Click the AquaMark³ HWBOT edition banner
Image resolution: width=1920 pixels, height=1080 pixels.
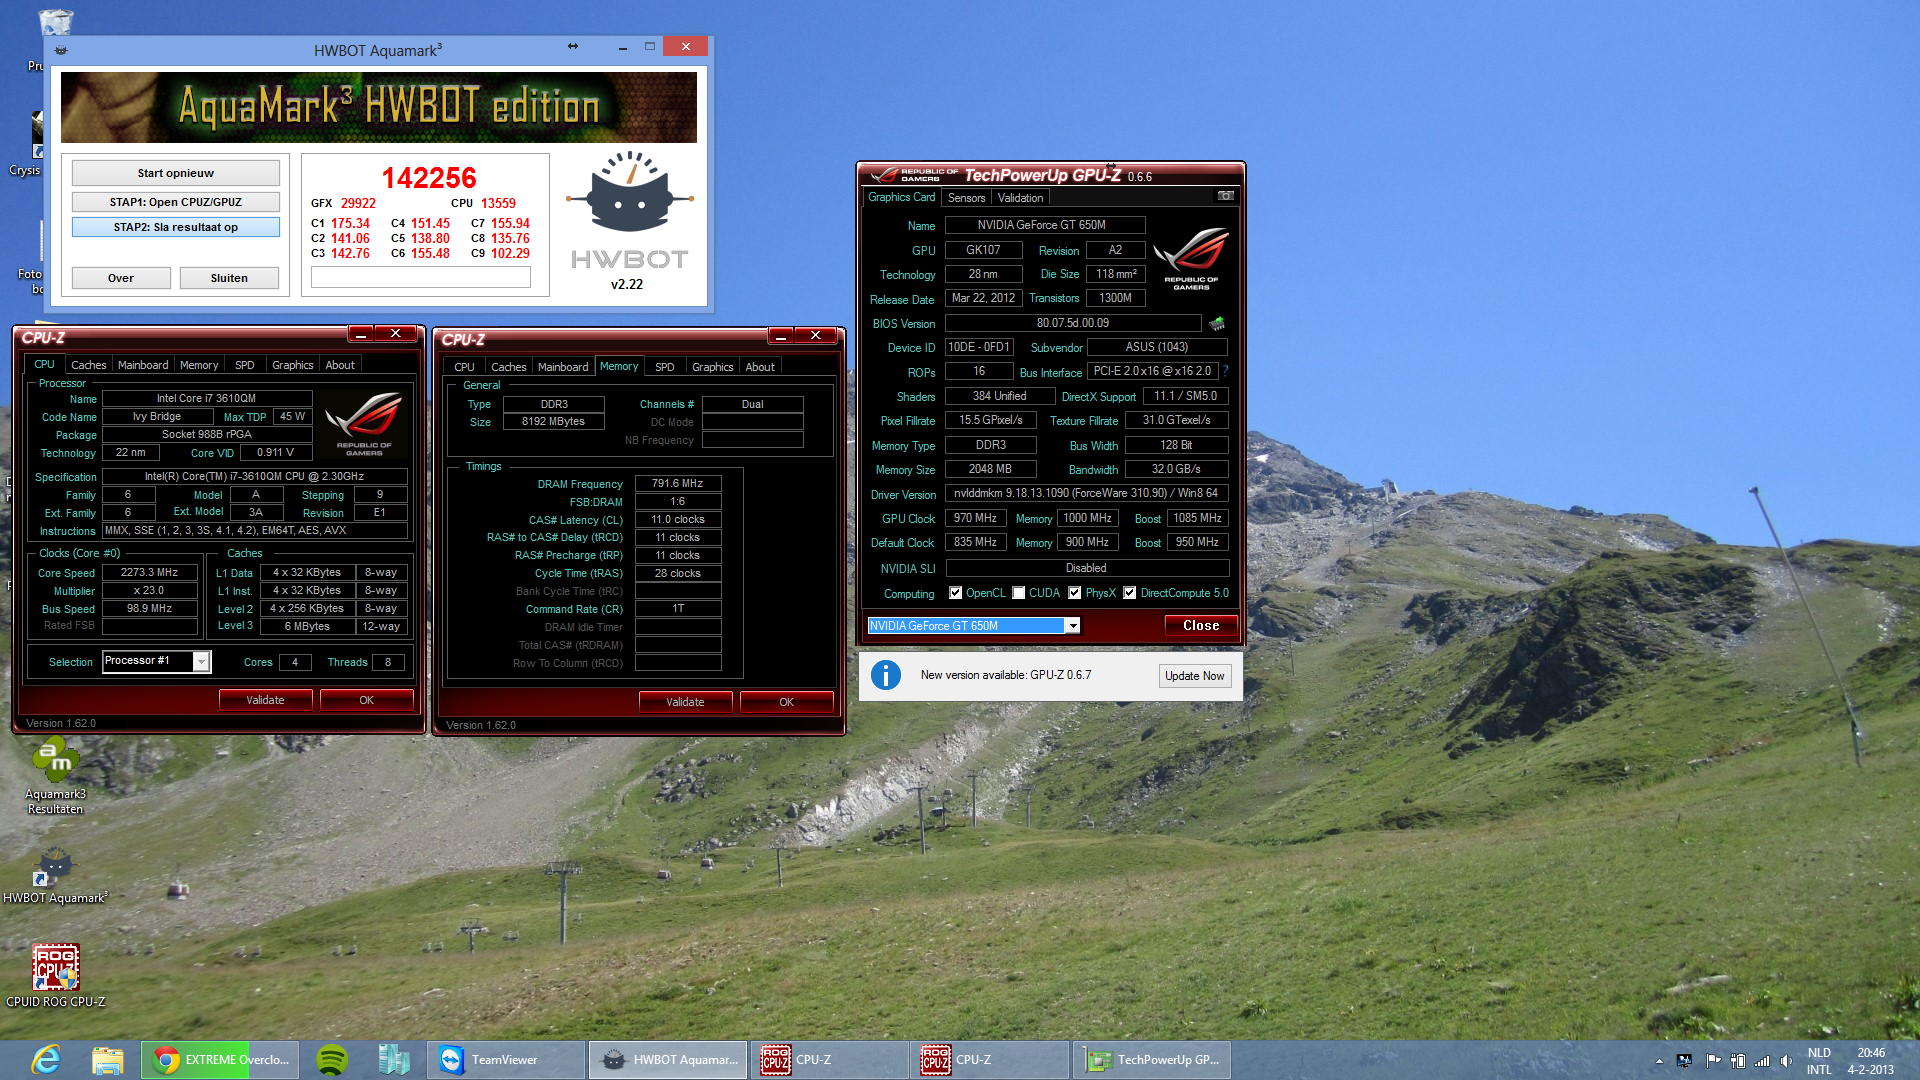point(379,107)
